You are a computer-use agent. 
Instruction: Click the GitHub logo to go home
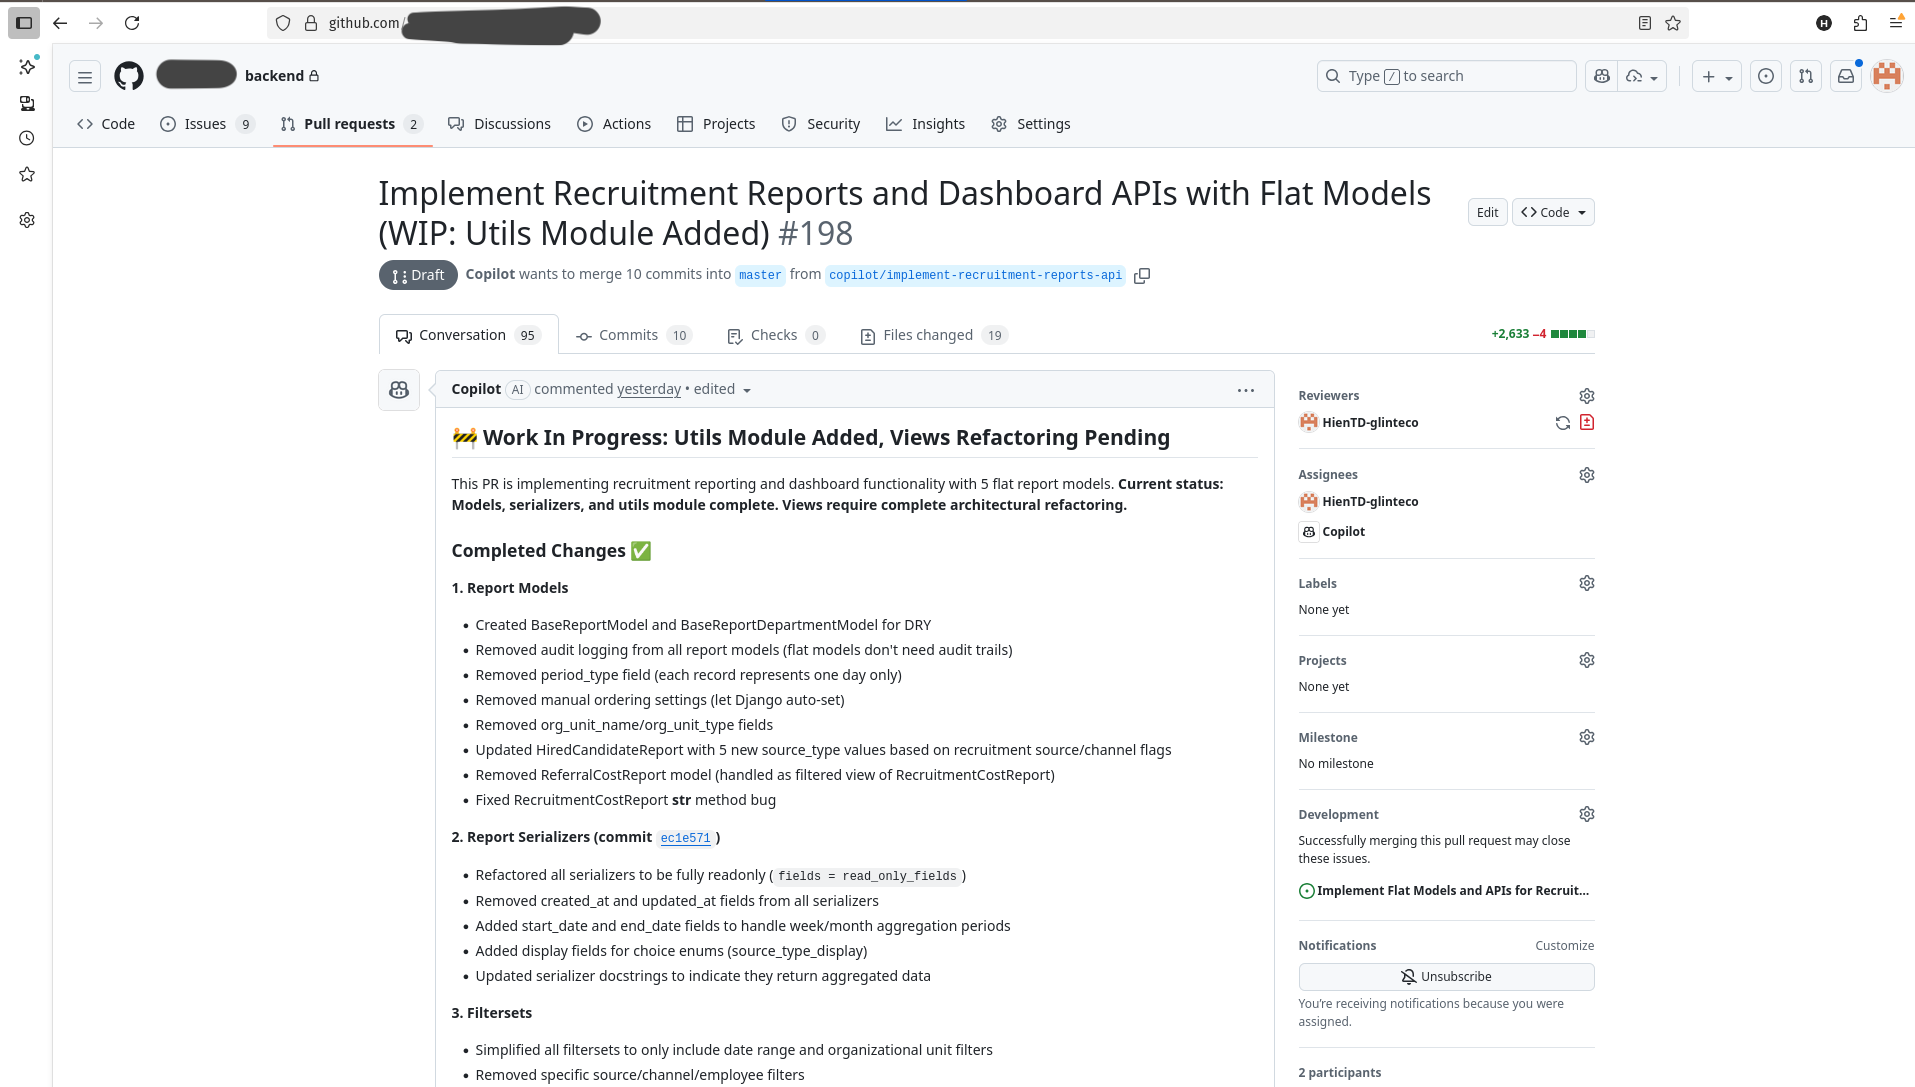tap(128, 76)
